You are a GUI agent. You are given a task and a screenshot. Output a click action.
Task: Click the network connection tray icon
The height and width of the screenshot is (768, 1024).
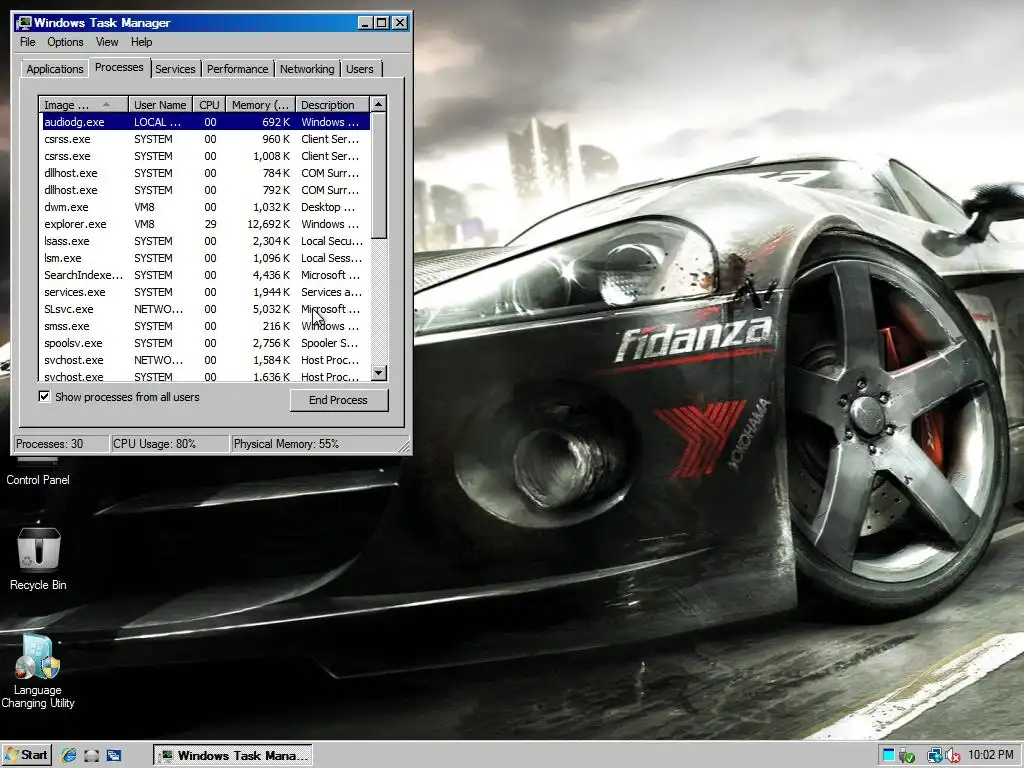tap(935, 756)
